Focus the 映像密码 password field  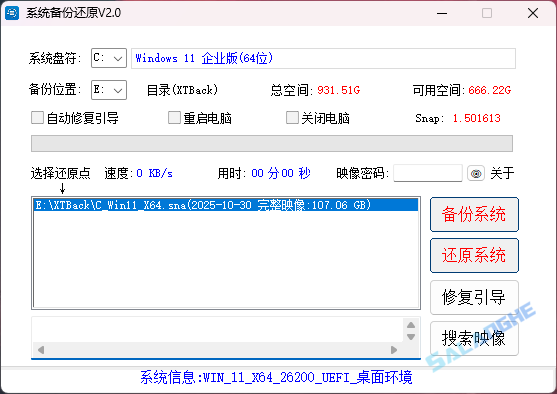coord(428,173)
